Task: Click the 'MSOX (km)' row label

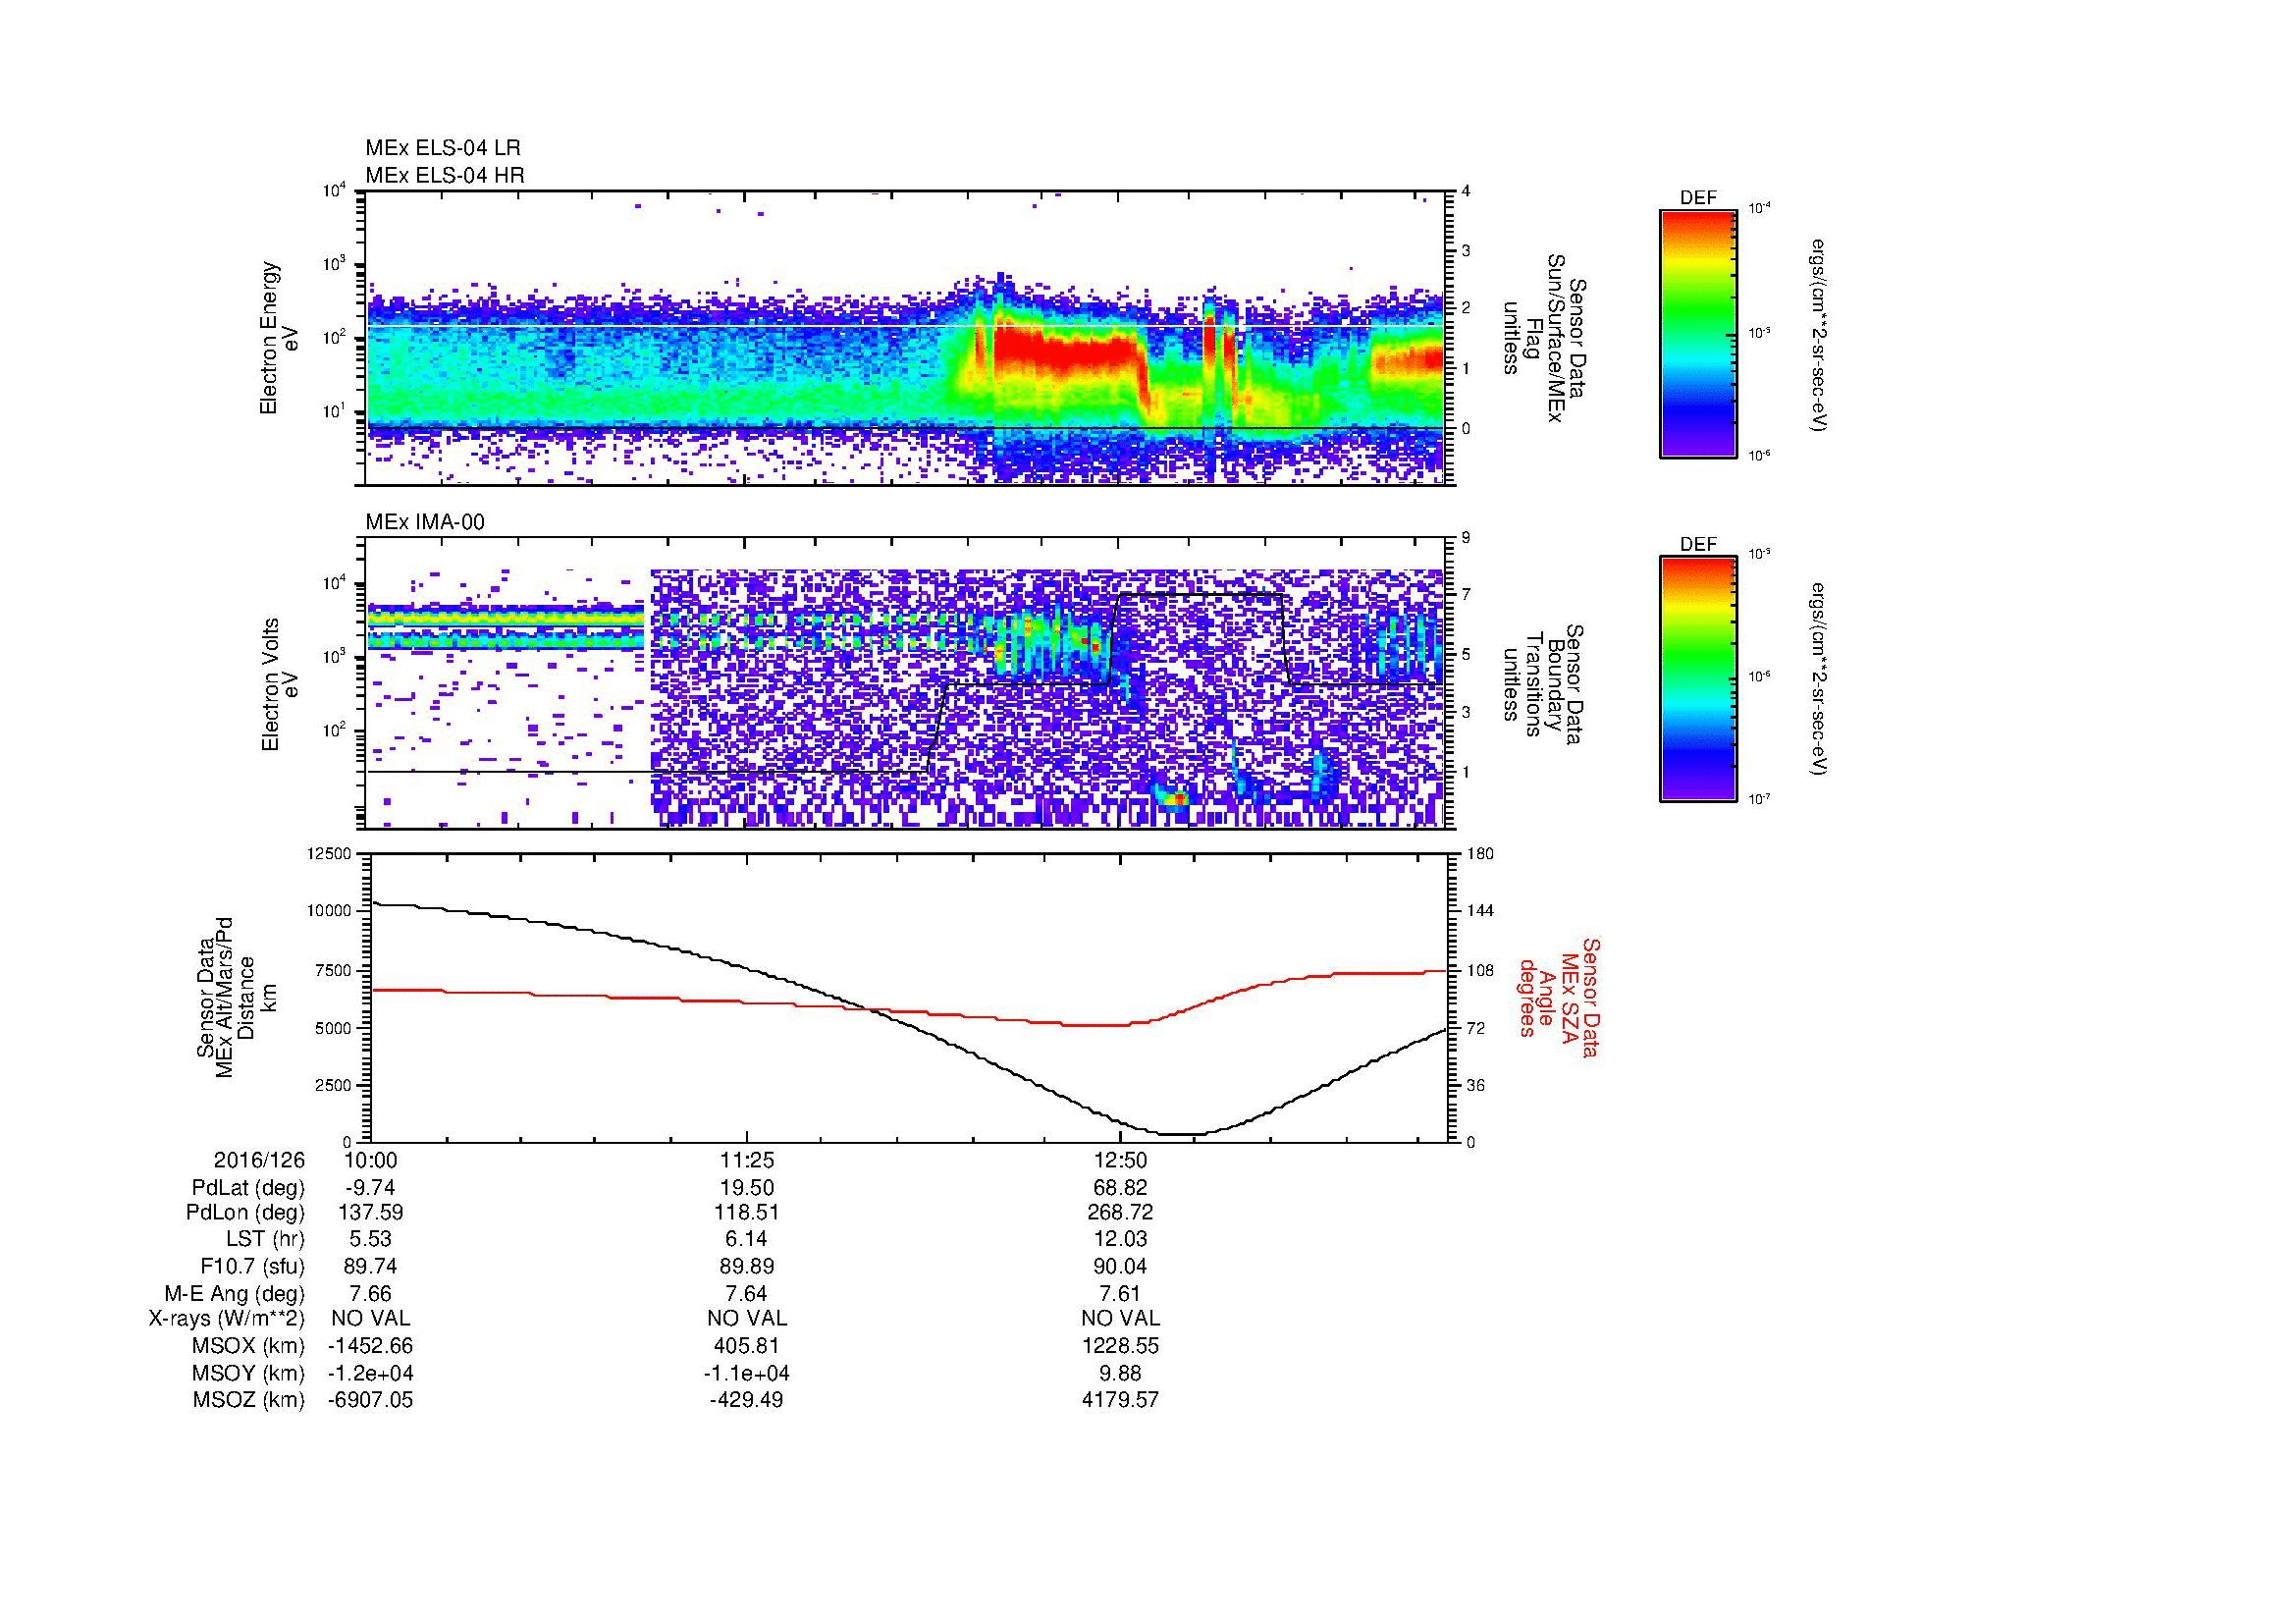Action: coord(249,1346)
